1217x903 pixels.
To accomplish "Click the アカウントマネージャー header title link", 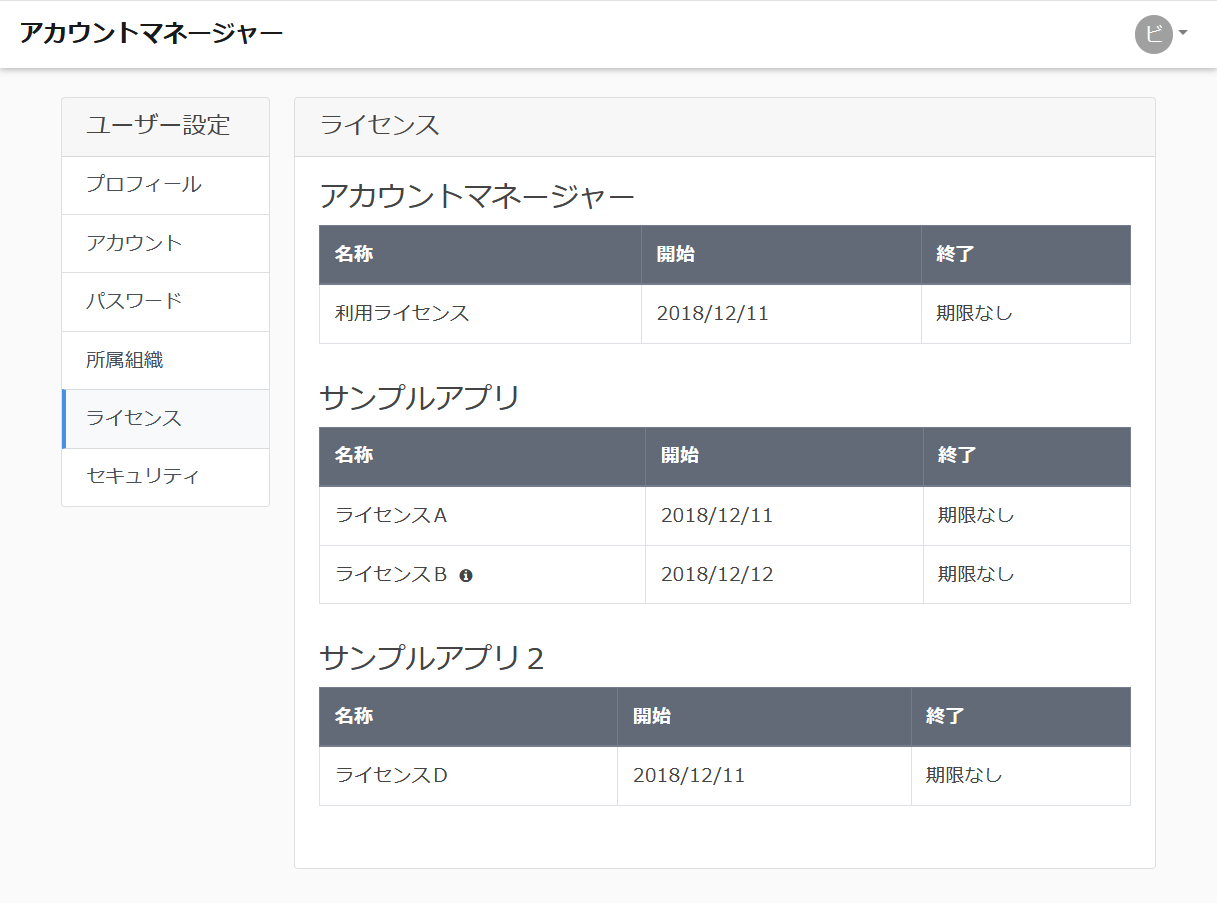I will [151, 33].
